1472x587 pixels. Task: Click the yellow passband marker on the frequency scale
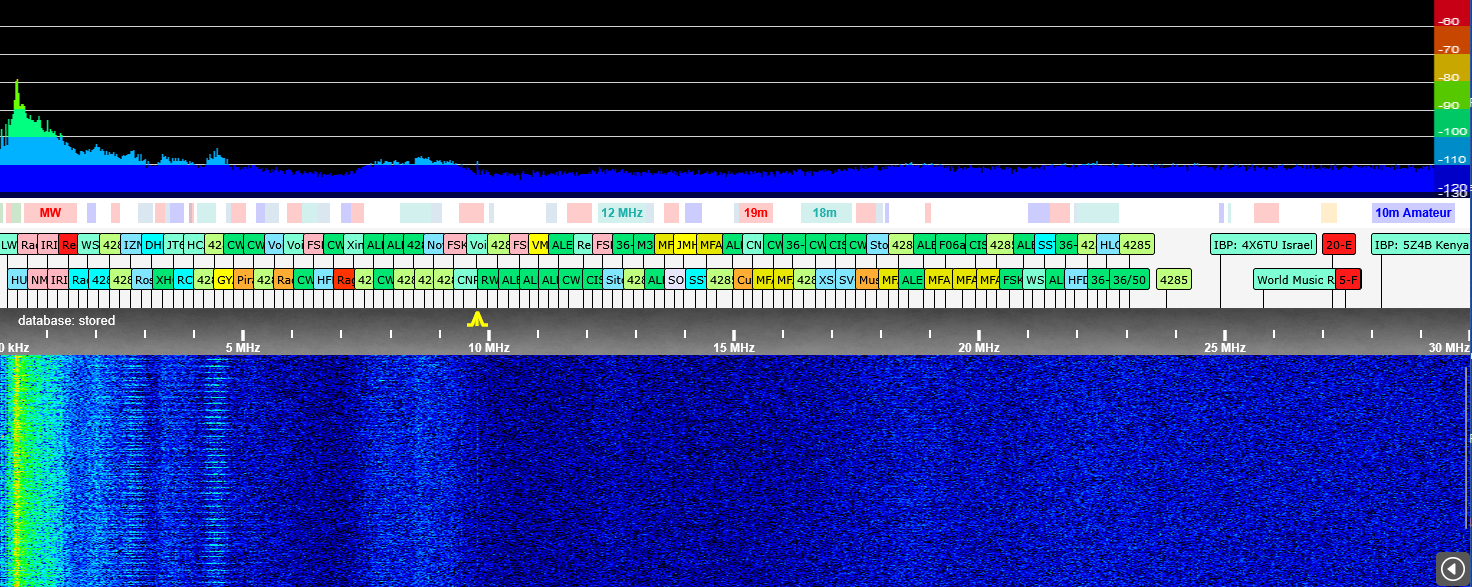point(477,319)
